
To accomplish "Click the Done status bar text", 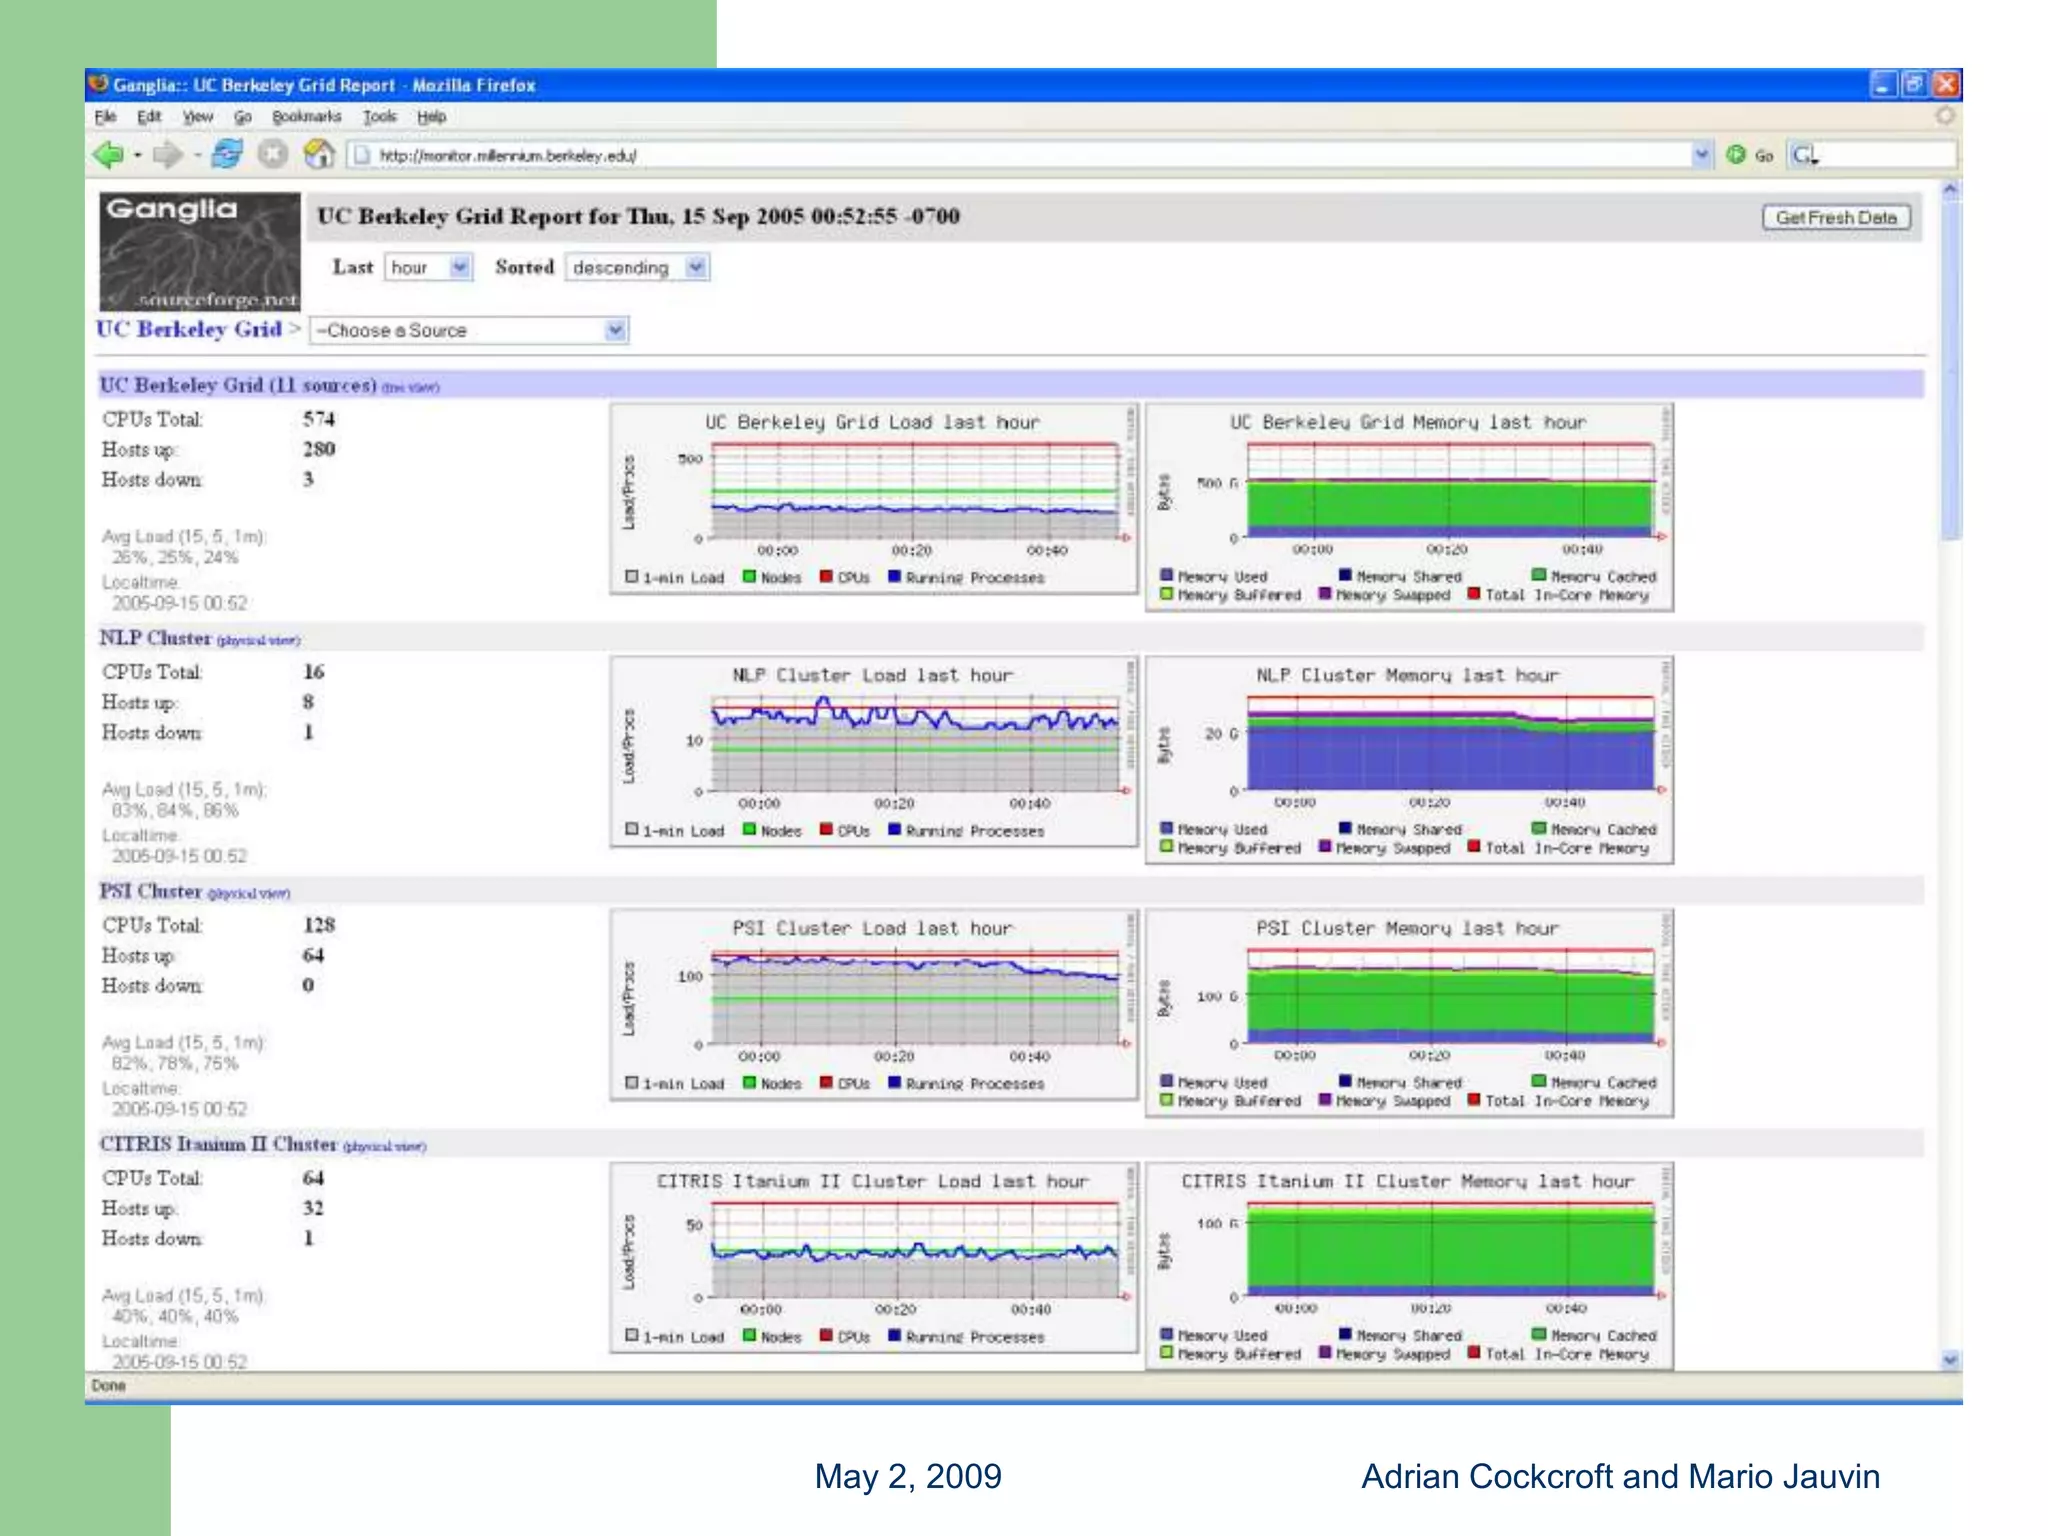I will tap(108, 1386).
